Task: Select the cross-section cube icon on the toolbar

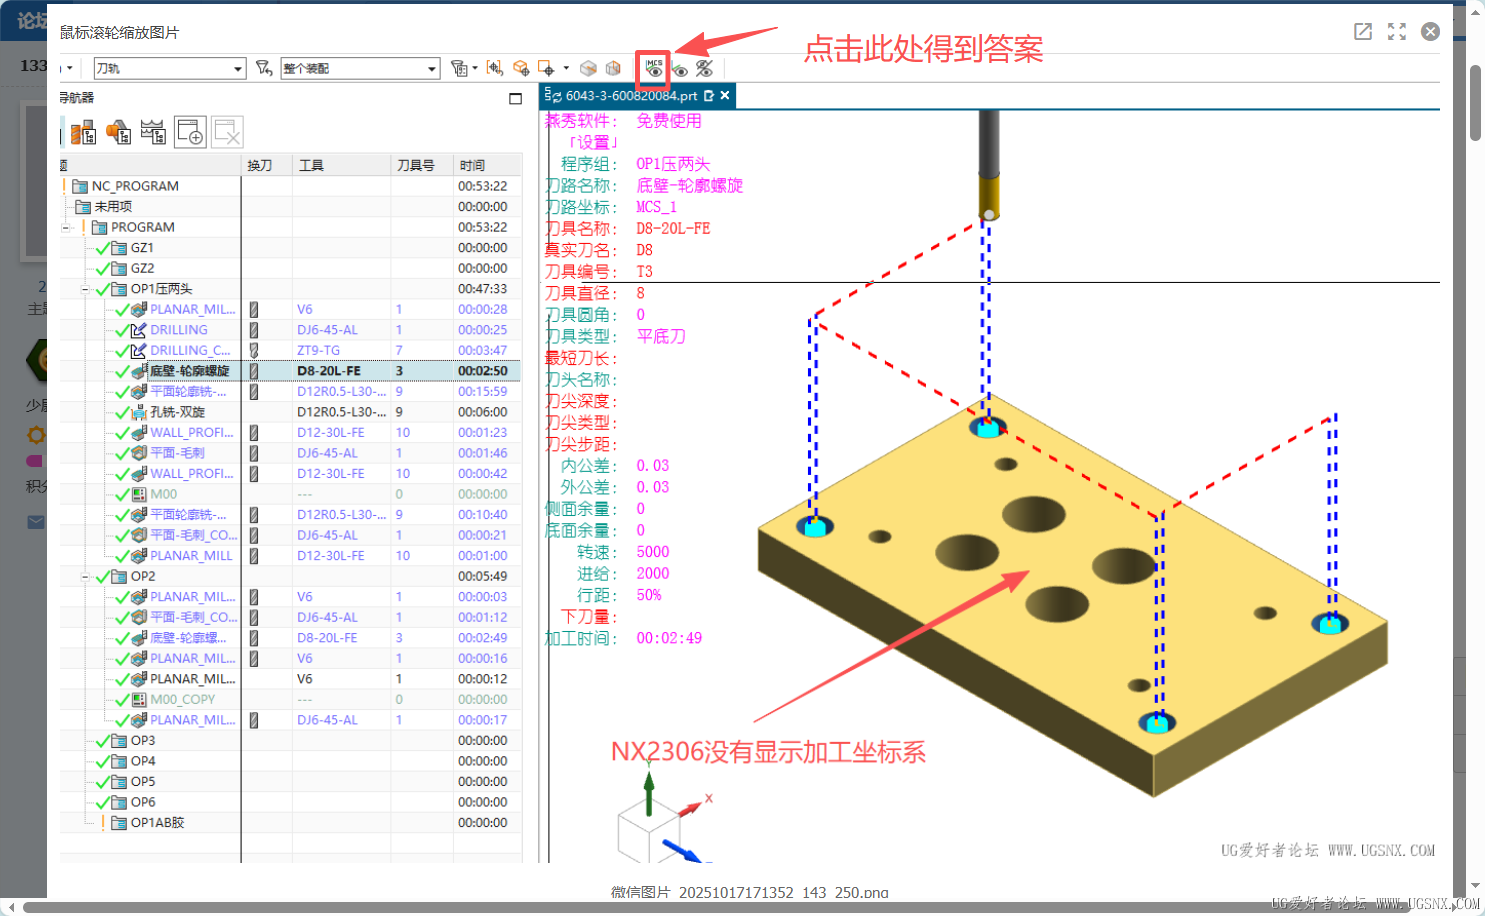Action: point(588,68)
